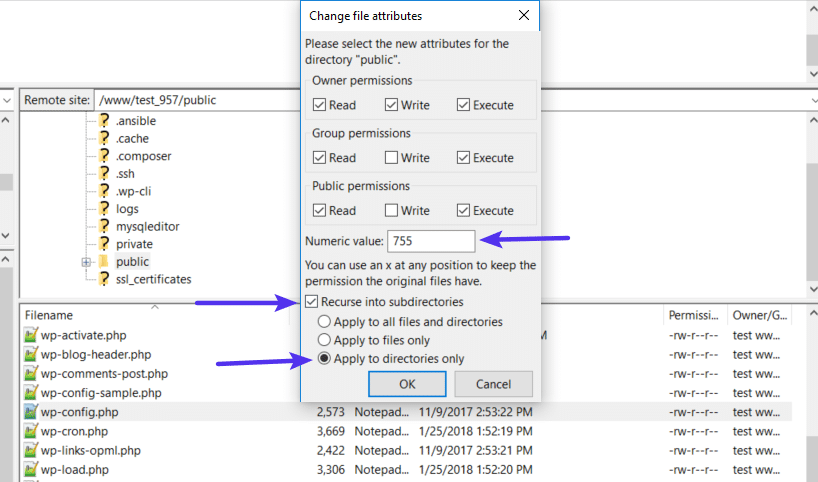
Task: Select the public folder icon in tree
Action: [x=104, y=262]
